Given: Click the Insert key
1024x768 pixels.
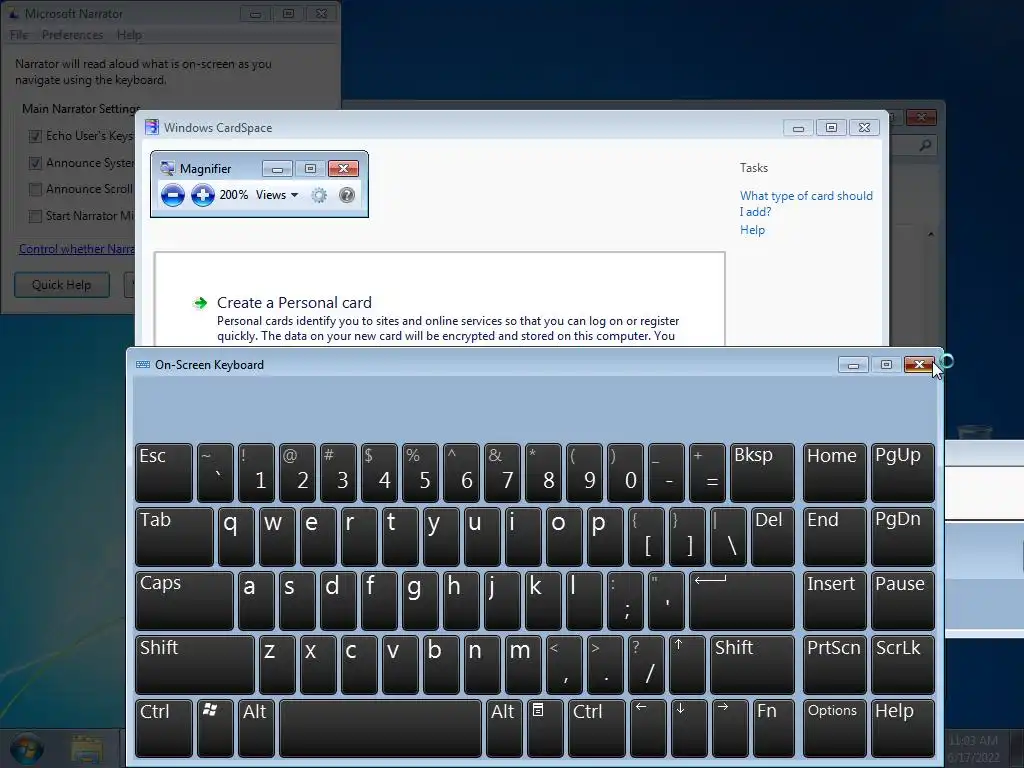Looking at the screenshot, I should click(x=834, y=600).
